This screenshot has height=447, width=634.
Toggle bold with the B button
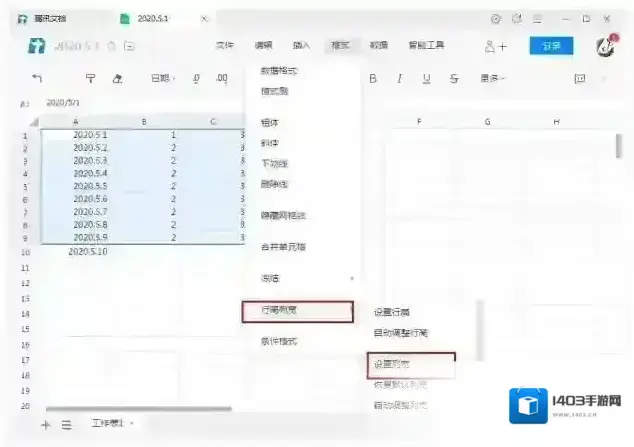[373, 79]
